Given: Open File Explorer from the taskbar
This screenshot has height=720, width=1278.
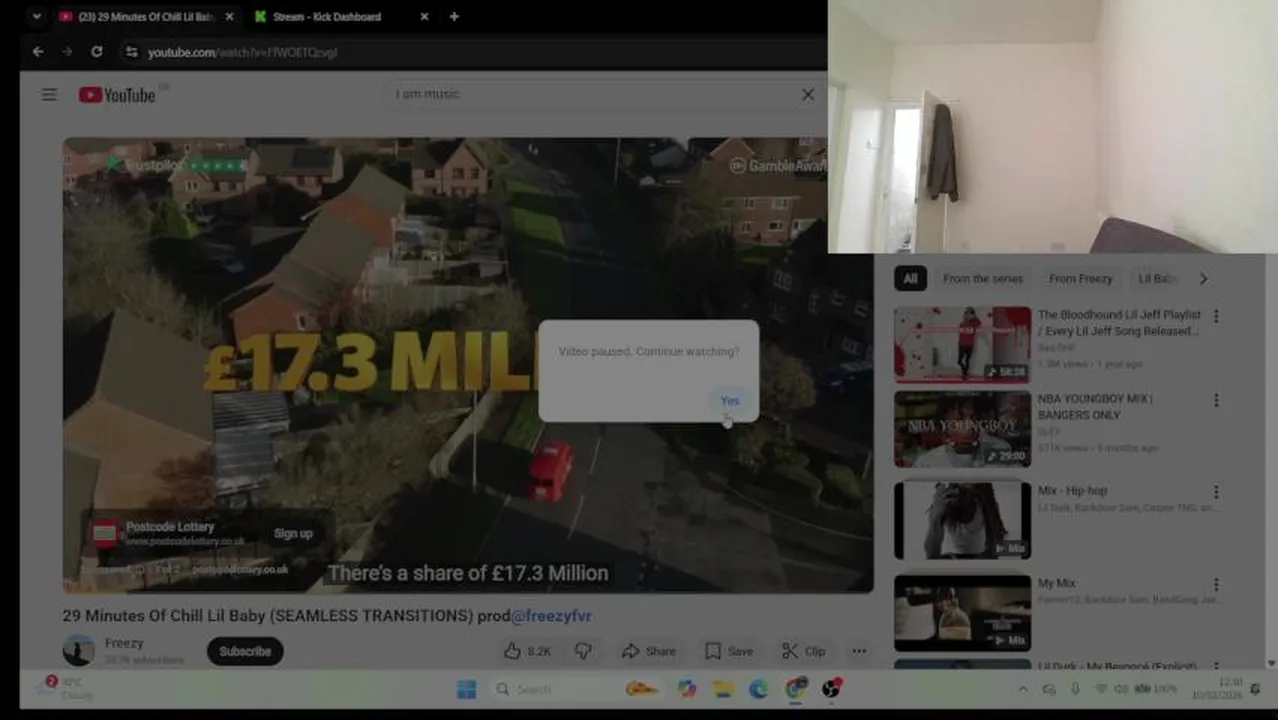Looking at the screenshot, I should click(723, 689).
